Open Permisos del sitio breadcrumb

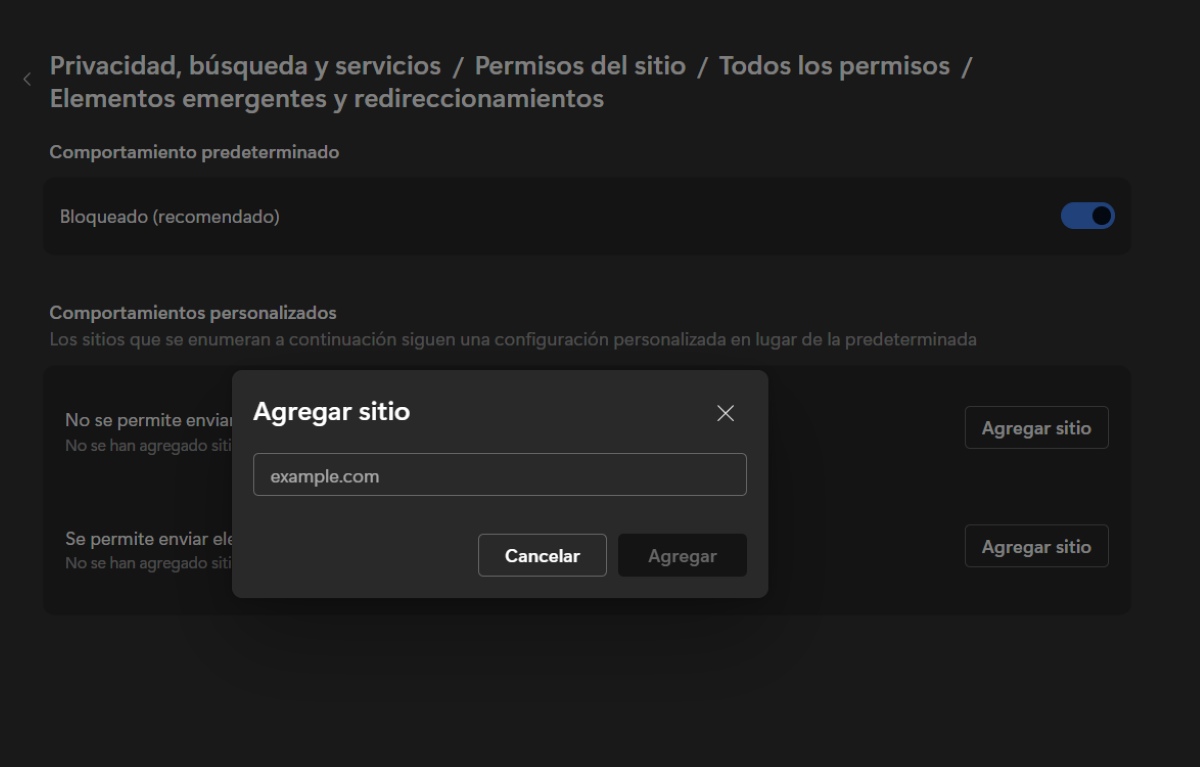coord(580,66)
